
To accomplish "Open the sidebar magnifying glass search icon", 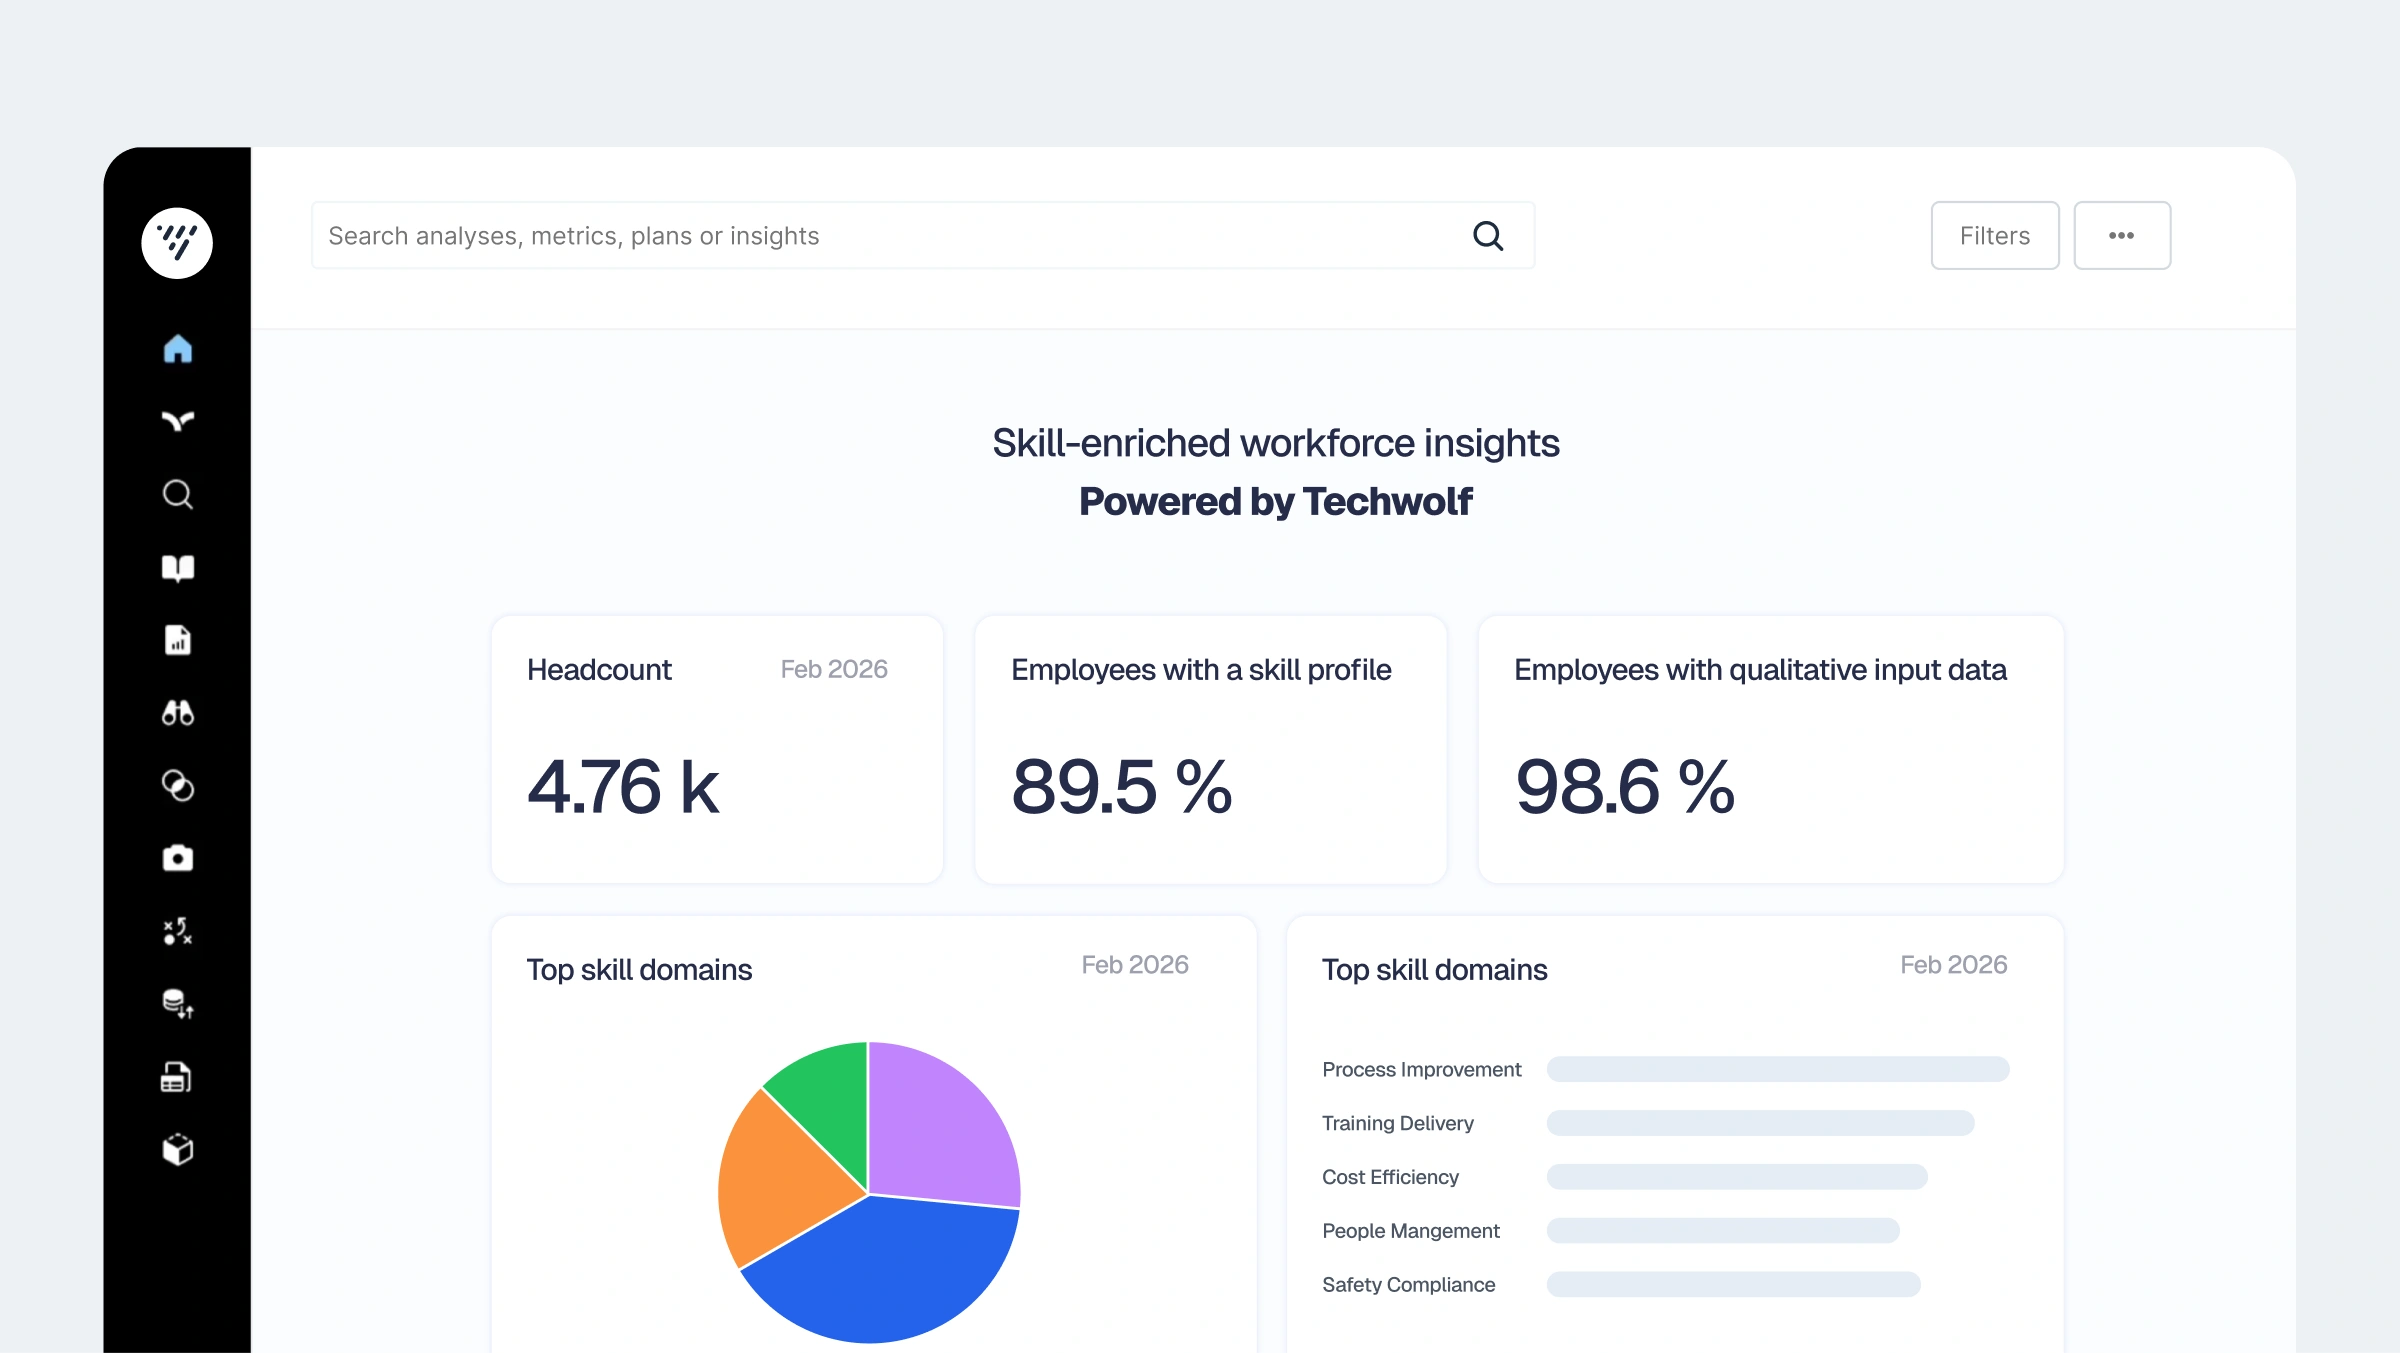I will pos(177,494).
